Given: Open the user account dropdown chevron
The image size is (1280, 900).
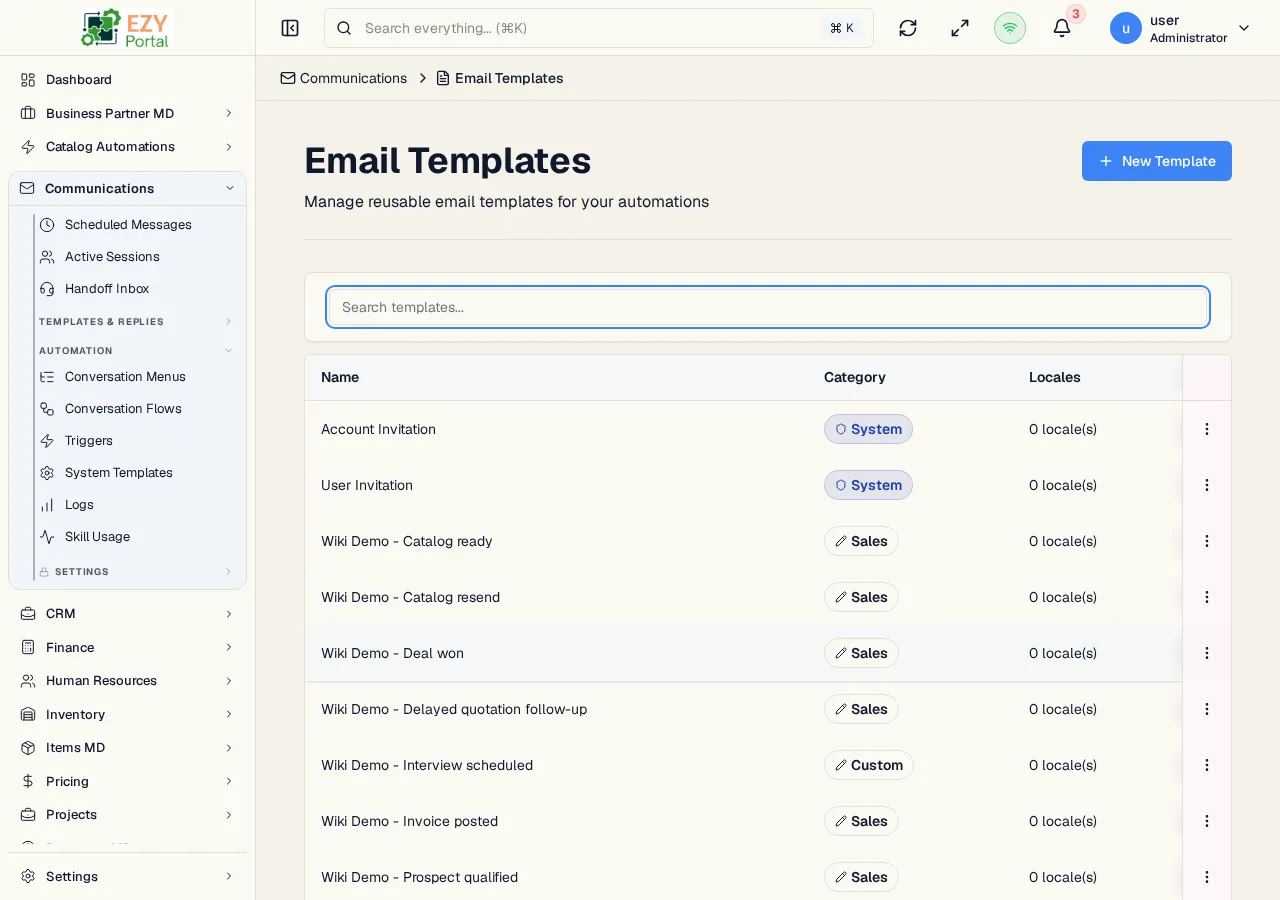Looking at the screenshot, I should tap(1244, 28).
